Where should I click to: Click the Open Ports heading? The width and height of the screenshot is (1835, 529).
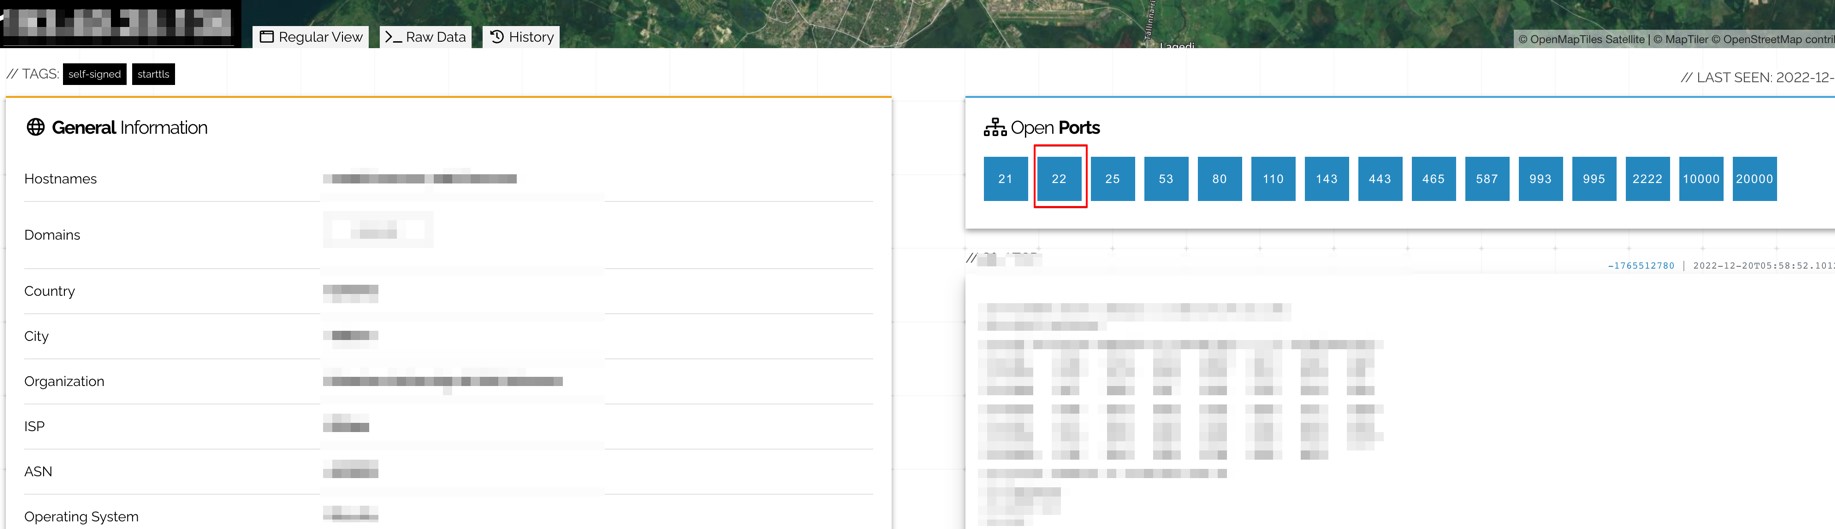point(1055,127)
